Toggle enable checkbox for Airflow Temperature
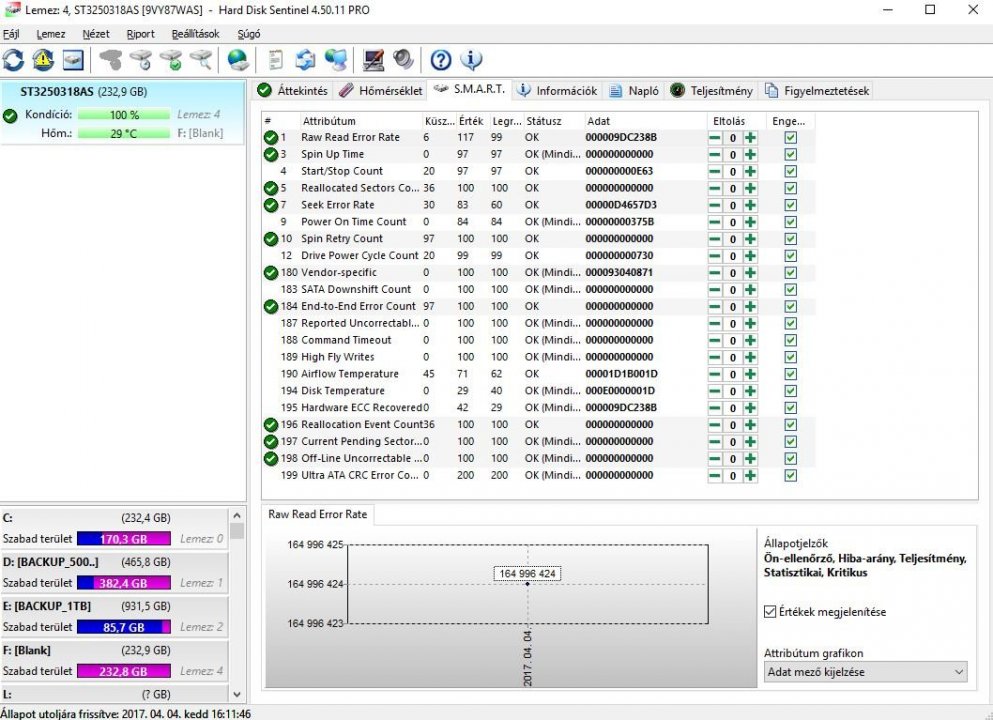The width and height of the screenshot is (993, 720). pyautogui.click(x=790, y=374)
